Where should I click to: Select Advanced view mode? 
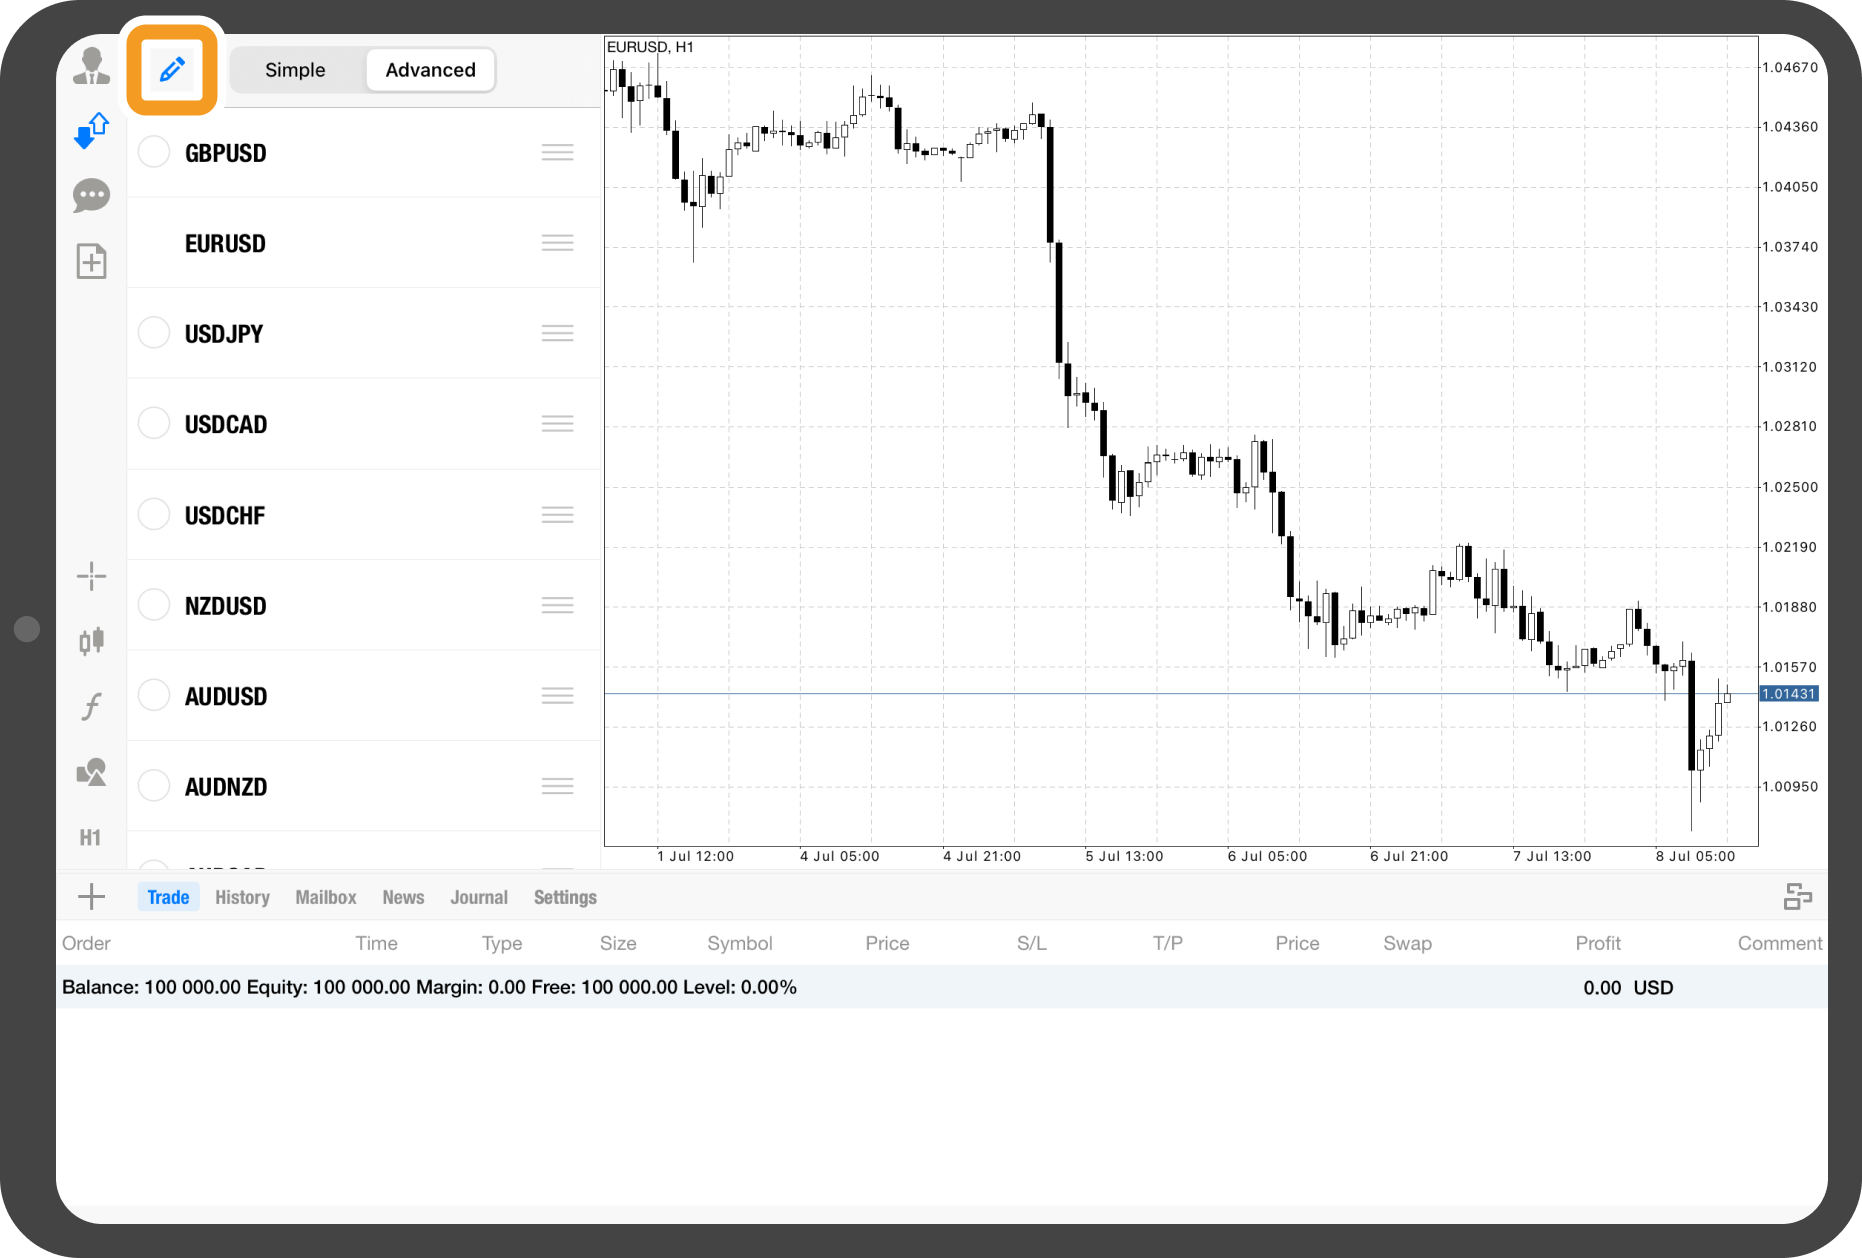pos(430,70)
